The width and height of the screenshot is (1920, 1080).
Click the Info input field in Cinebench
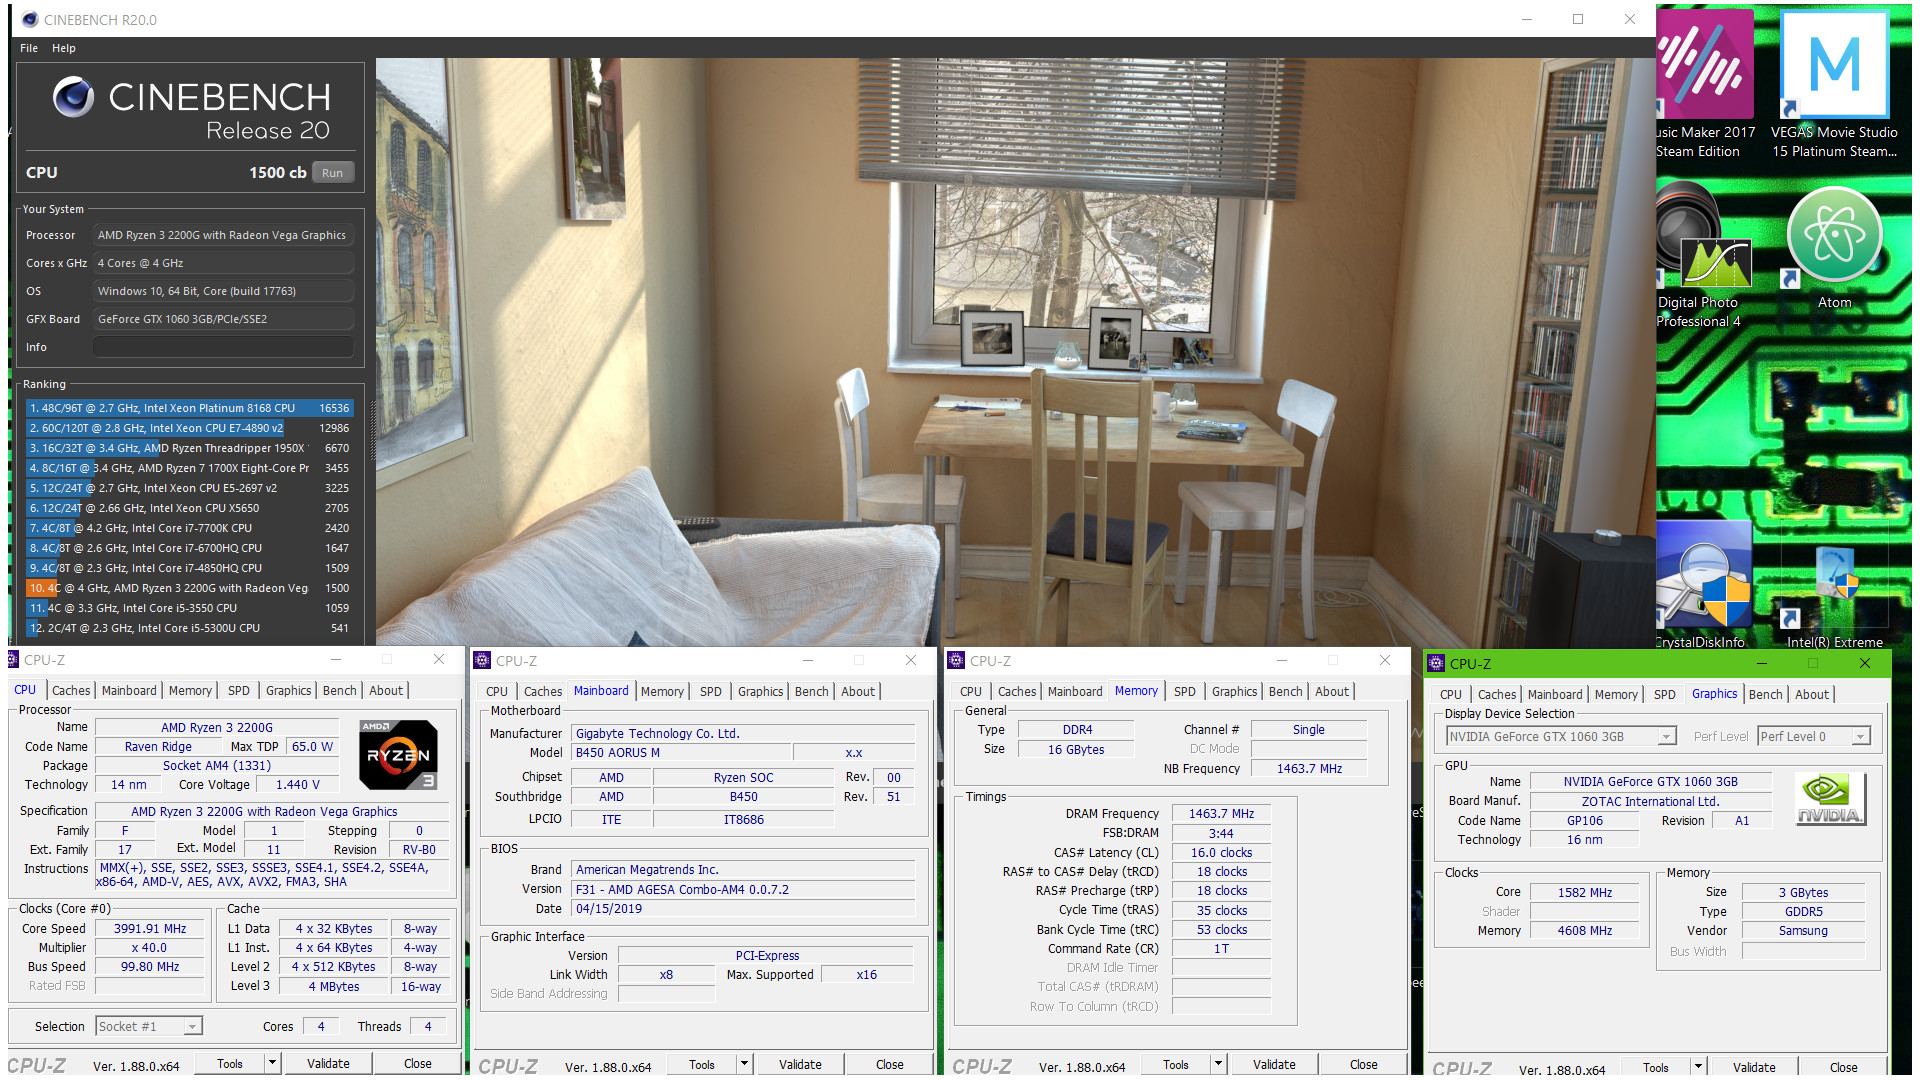pos(223,347)
